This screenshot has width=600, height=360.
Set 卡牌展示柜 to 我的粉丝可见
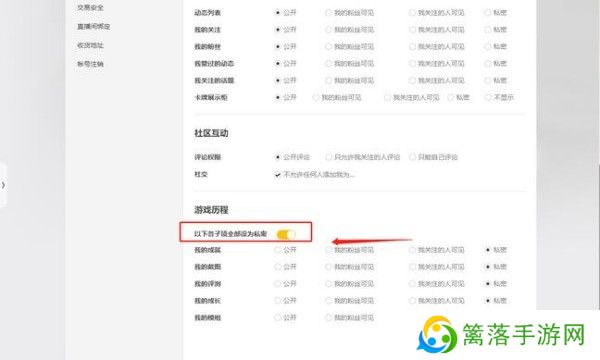point(316,98)
